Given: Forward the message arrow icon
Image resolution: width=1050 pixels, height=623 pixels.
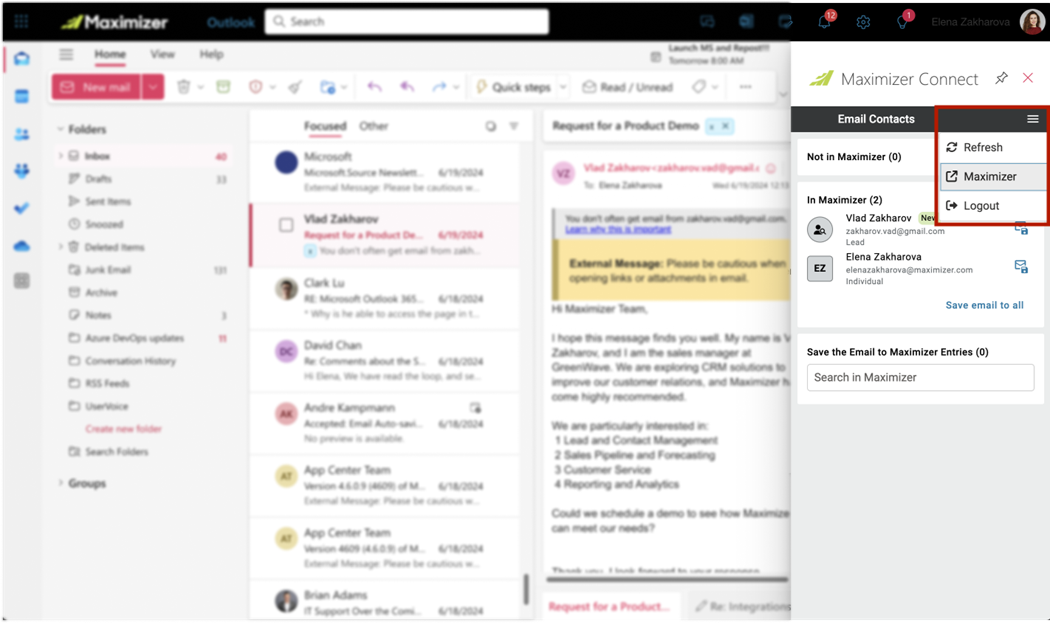Looking at the screenshot, I should click(439, 87).
